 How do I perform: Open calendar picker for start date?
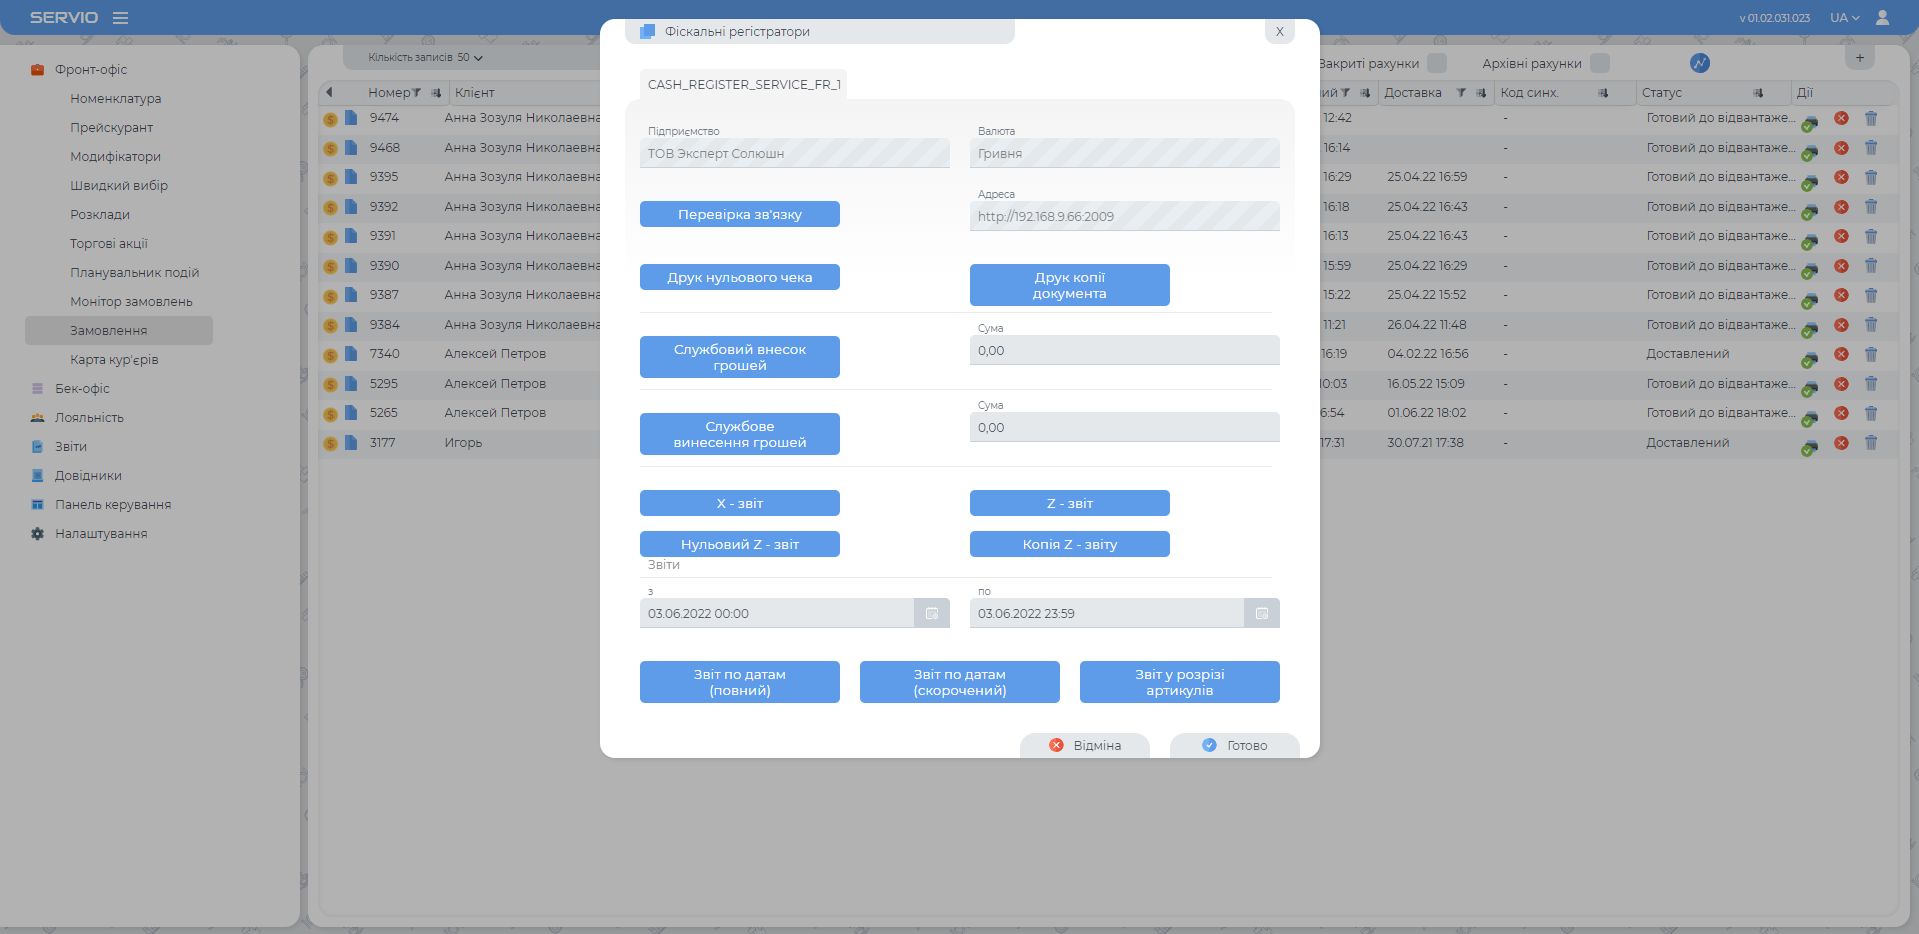[931, 613]
